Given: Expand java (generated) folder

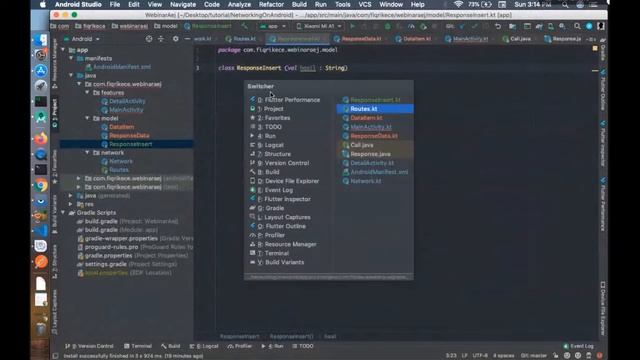Looking at the screenshot, I should tap(71, 196).
